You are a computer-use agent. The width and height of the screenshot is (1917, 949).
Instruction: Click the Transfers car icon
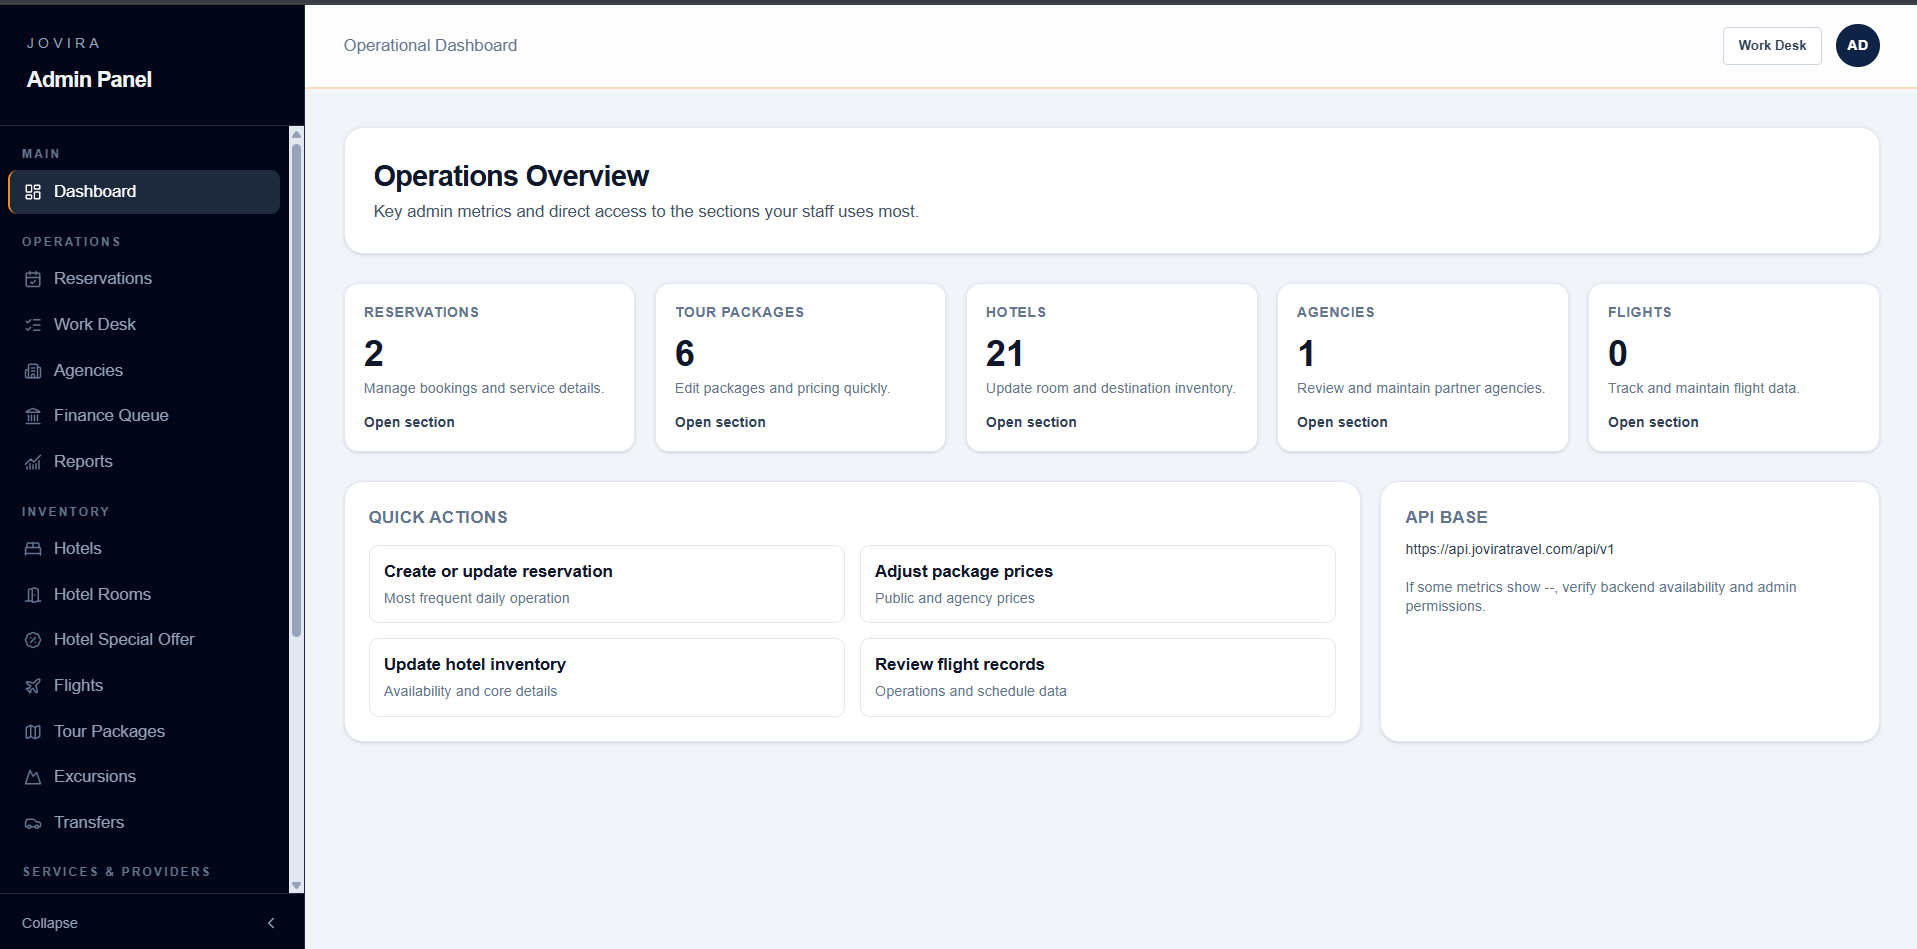click(33, 823)
